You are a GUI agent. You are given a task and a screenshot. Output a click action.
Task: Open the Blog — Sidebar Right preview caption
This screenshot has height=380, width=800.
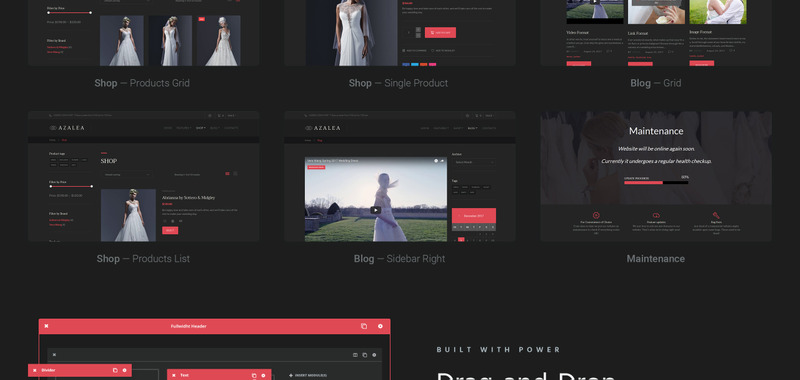[x=399, y=259]
